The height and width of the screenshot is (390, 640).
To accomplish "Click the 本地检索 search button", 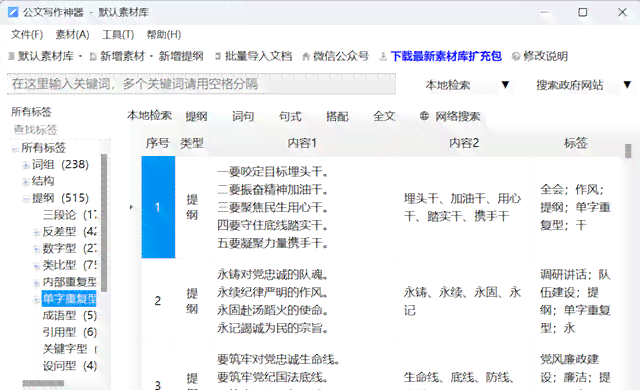I will [x=448, y=85].
